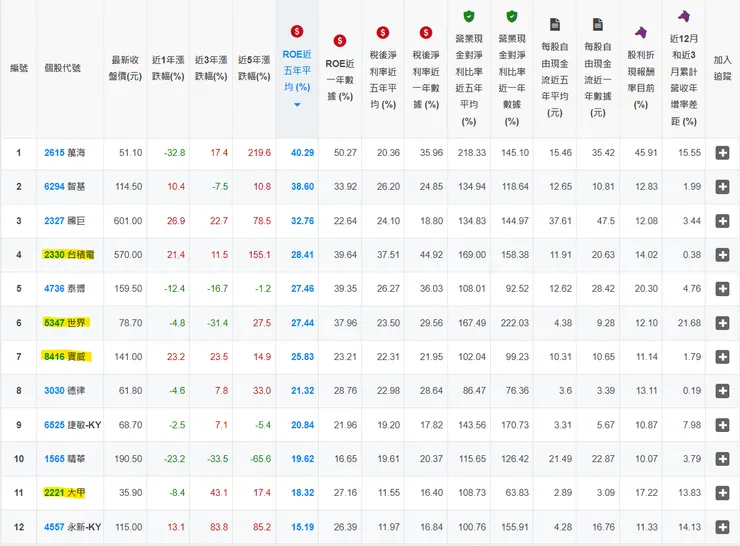Click net margin value 44.92

pyautogui.click(x=431, y=255)
